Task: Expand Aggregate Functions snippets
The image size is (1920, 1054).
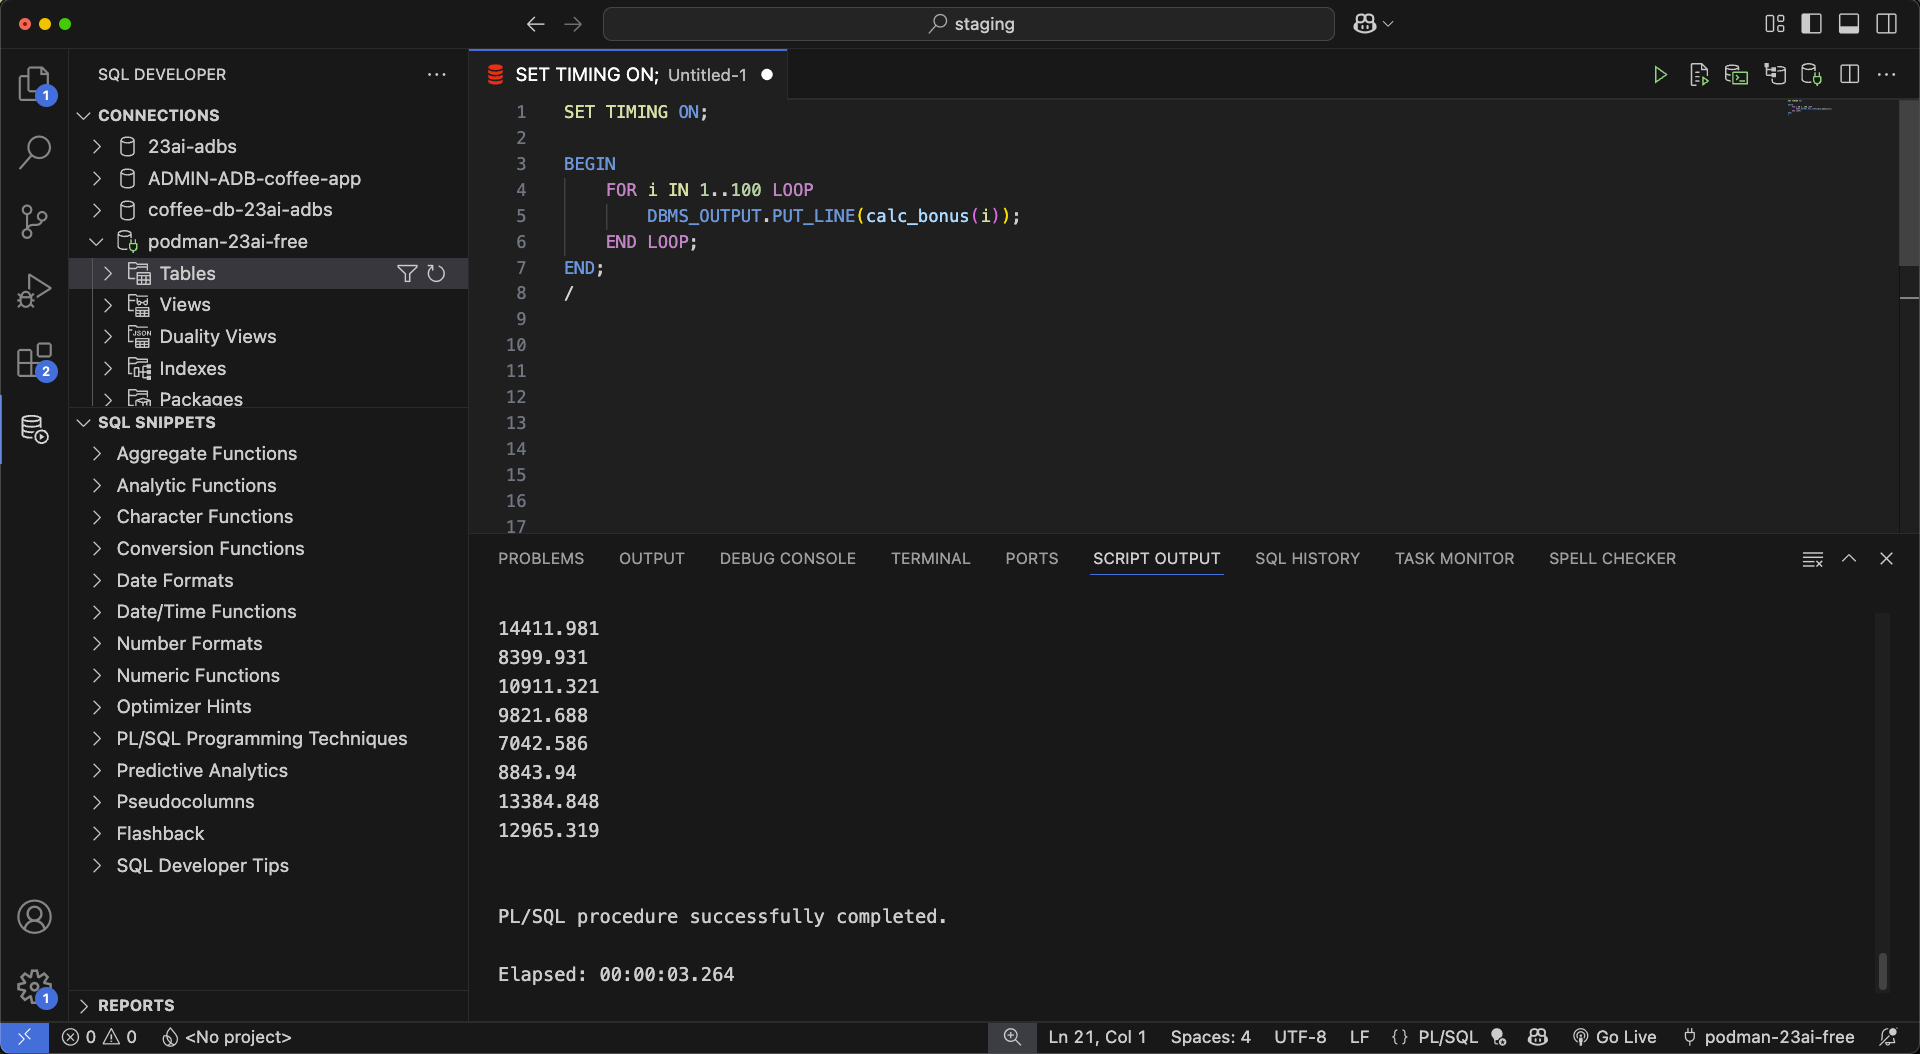Action: [97, 454]
